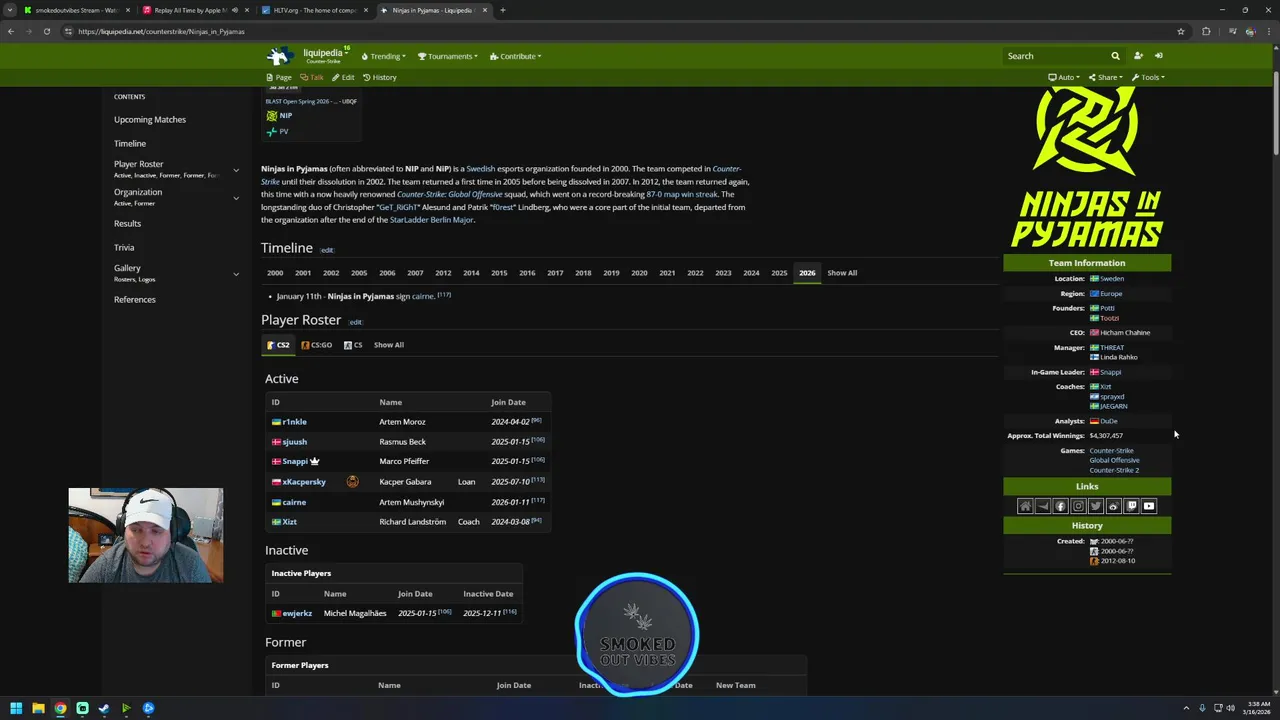Open player r1nkle's page
1280x720 pixels.
point(294,422)
